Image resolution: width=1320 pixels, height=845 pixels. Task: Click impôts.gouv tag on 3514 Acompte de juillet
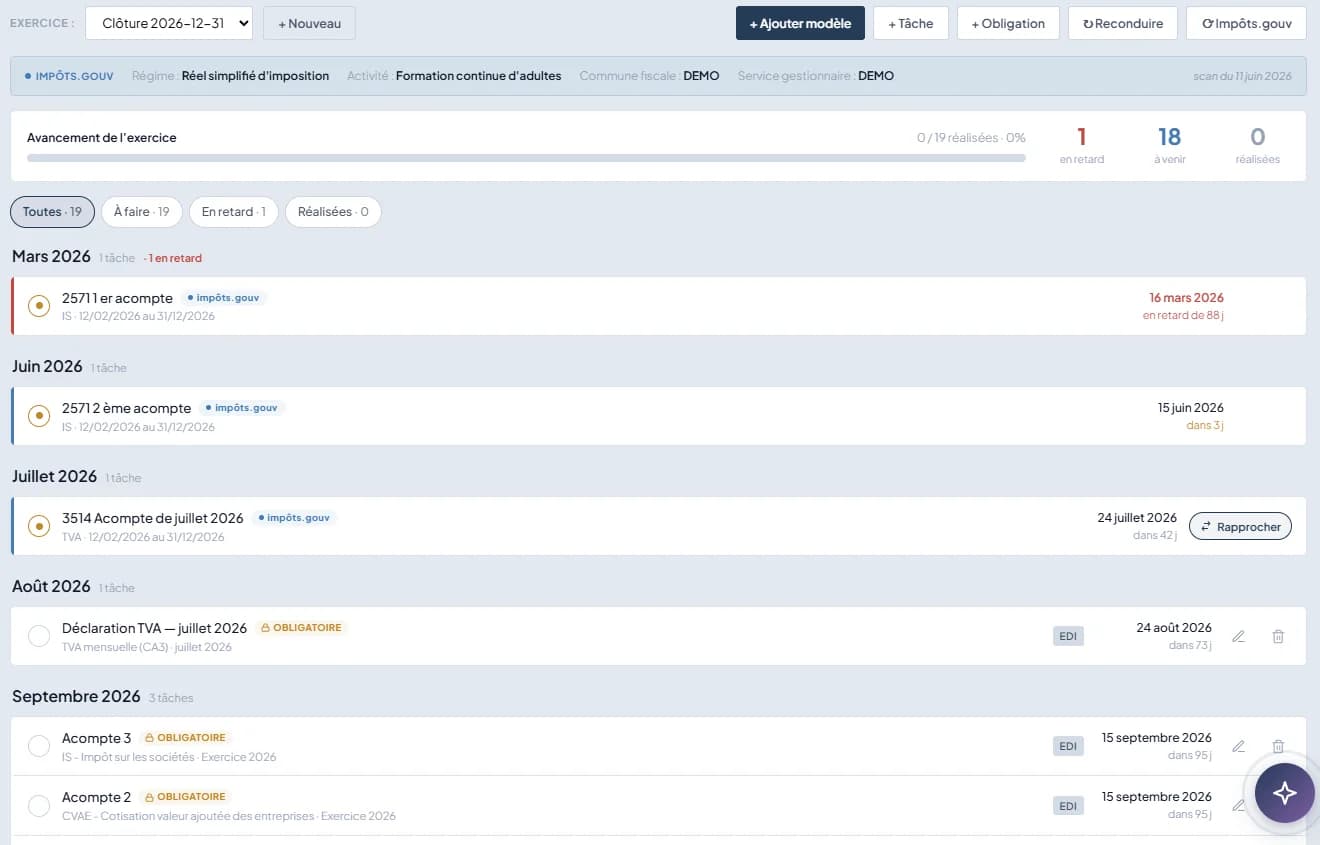[294, 518]
